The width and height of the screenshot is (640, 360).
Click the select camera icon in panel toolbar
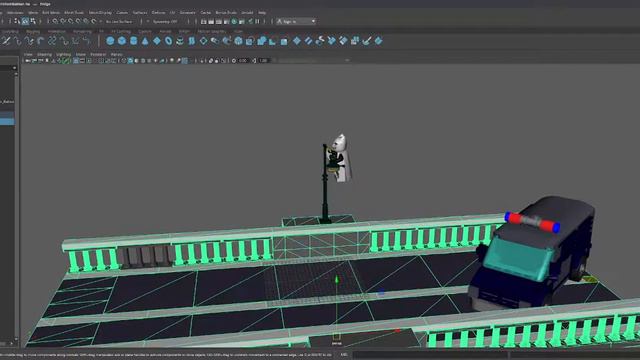pos(28,60)
